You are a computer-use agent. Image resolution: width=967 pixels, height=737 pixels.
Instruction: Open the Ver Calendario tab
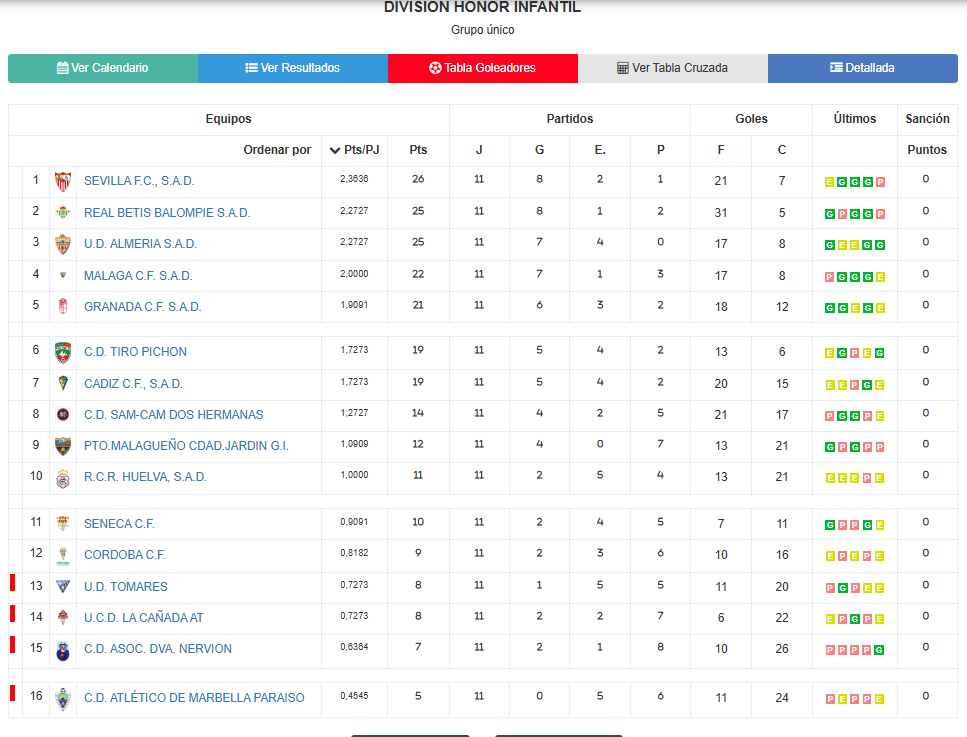[103, 68]
